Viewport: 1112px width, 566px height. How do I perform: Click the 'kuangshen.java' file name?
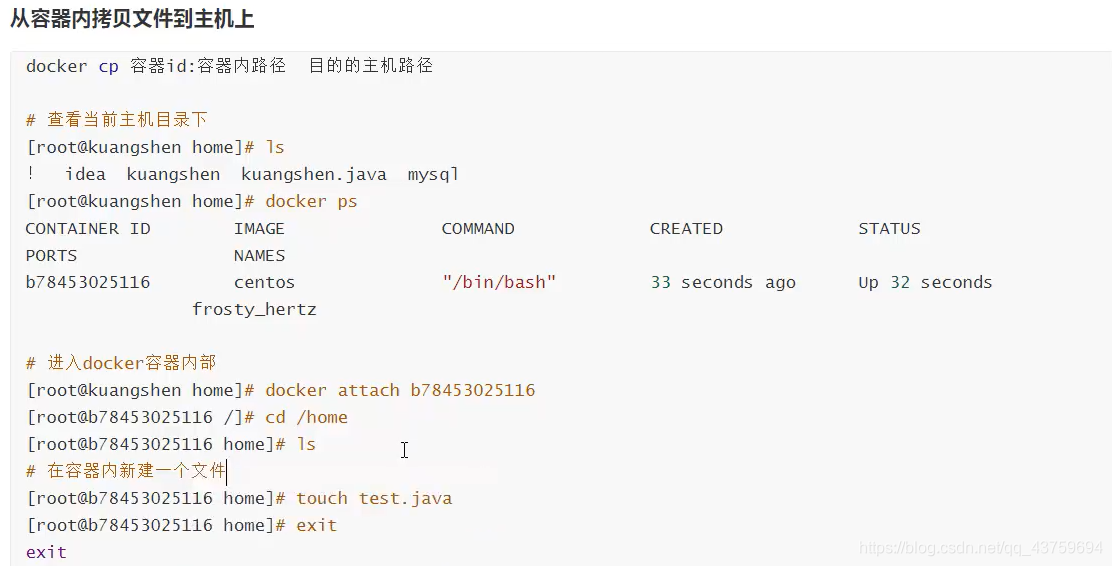pos(313,174)
